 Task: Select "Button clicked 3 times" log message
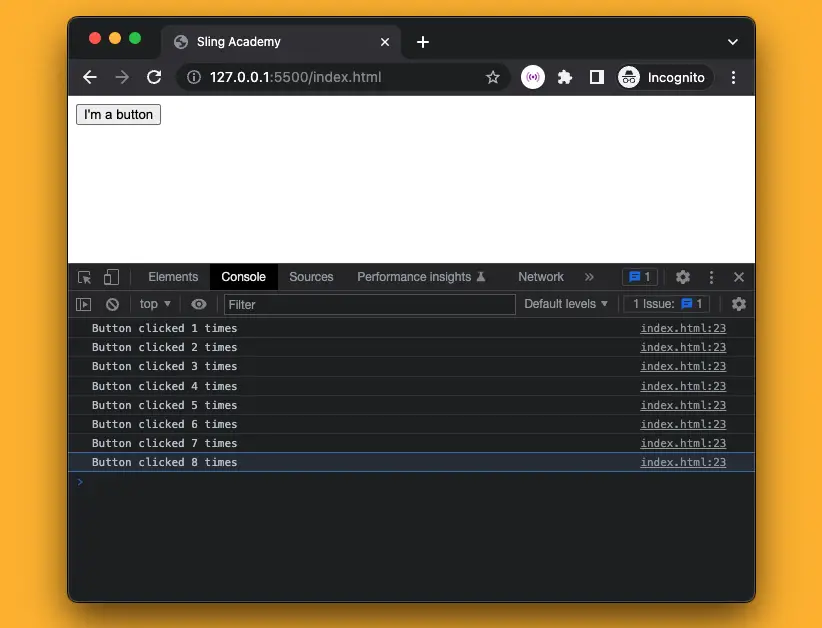[165, 366]
